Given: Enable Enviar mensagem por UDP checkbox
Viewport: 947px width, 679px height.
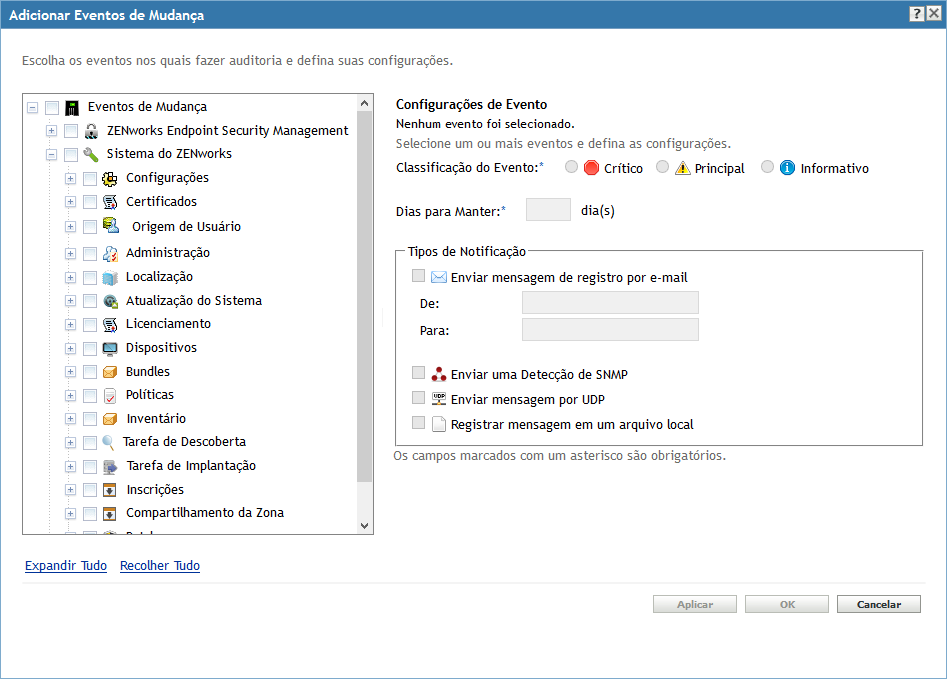Looking at the screenshot, I should click(x=418, y=397).
